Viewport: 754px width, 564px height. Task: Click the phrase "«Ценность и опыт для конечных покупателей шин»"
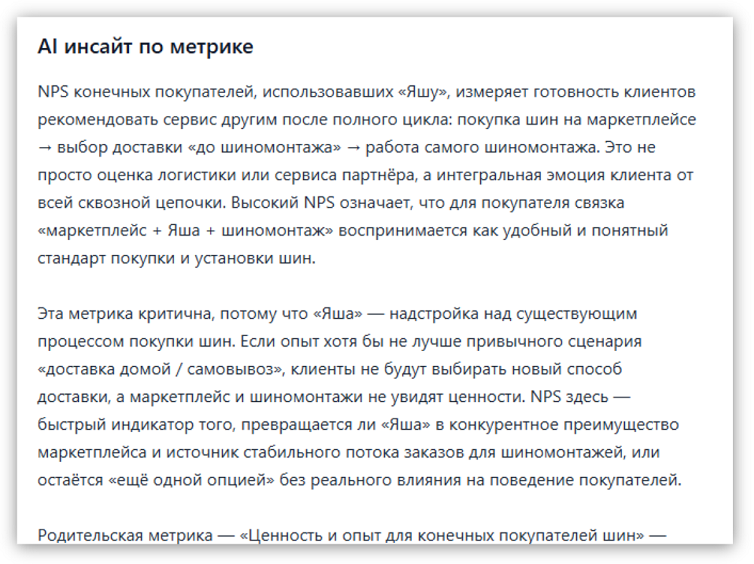(441, 535)
